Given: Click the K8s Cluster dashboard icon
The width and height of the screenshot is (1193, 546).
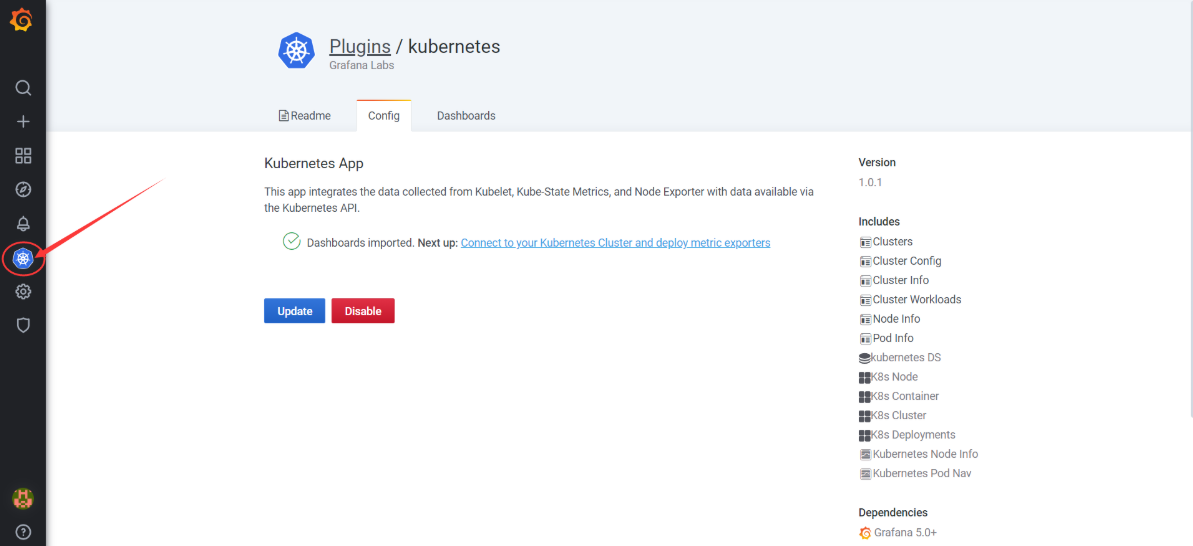Looking at the screenshot, I should pos(864,416).
